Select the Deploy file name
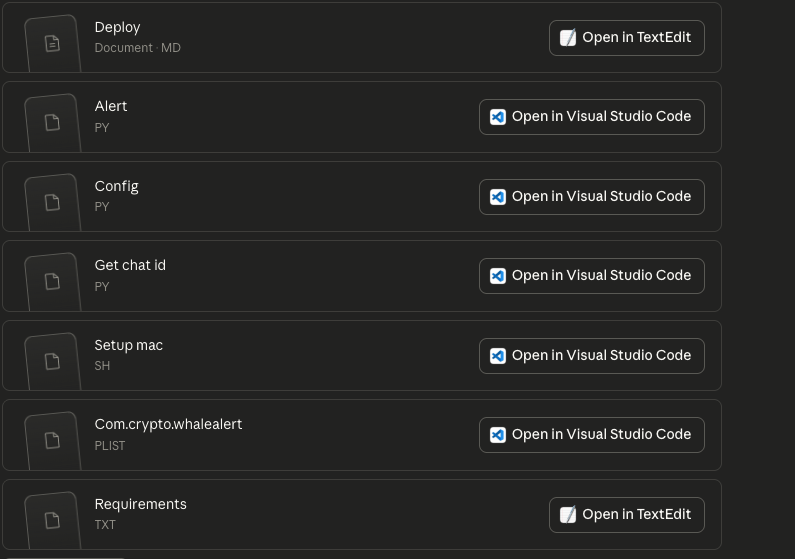 (x=117, y=28)
